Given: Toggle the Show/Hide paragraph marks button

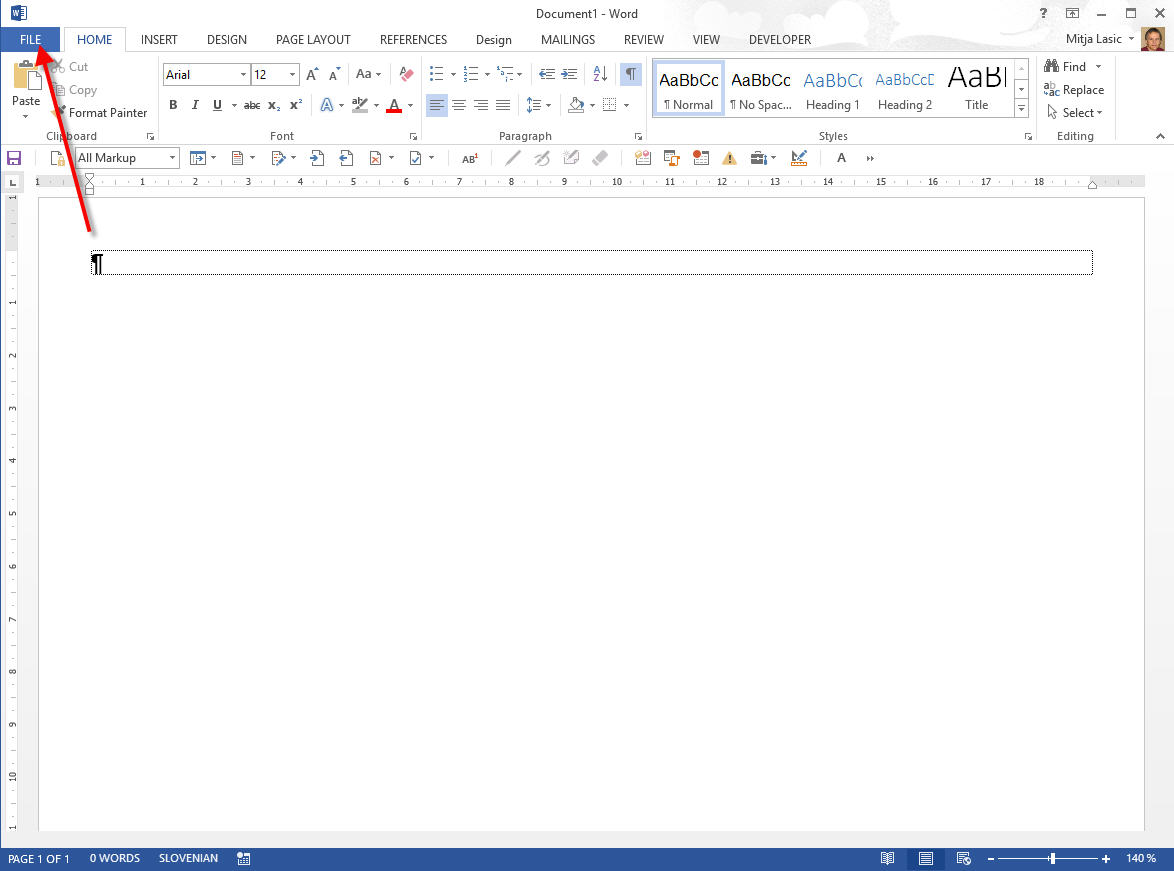Looking at the screenshot, I should (x=630, y=74).
